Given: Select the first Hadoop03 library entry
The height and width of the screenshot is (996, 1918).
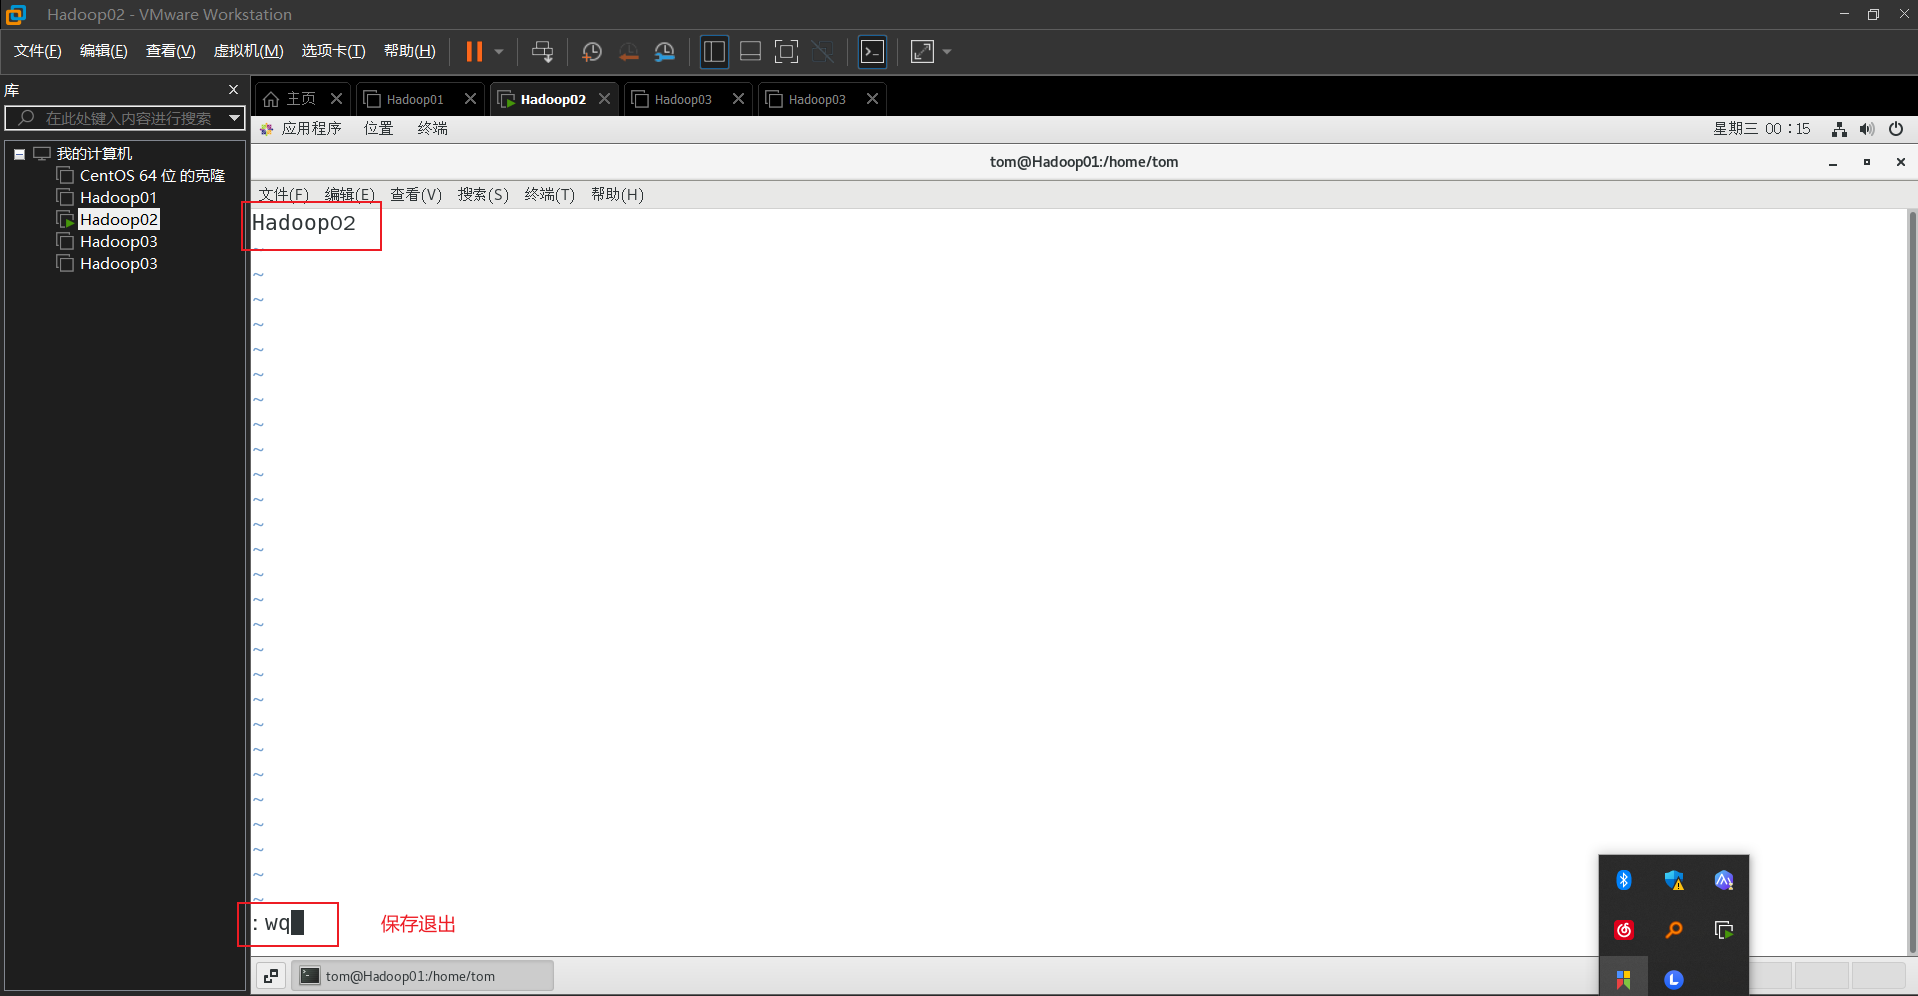Looking at the screenshot, I should (x=118, y=242).
